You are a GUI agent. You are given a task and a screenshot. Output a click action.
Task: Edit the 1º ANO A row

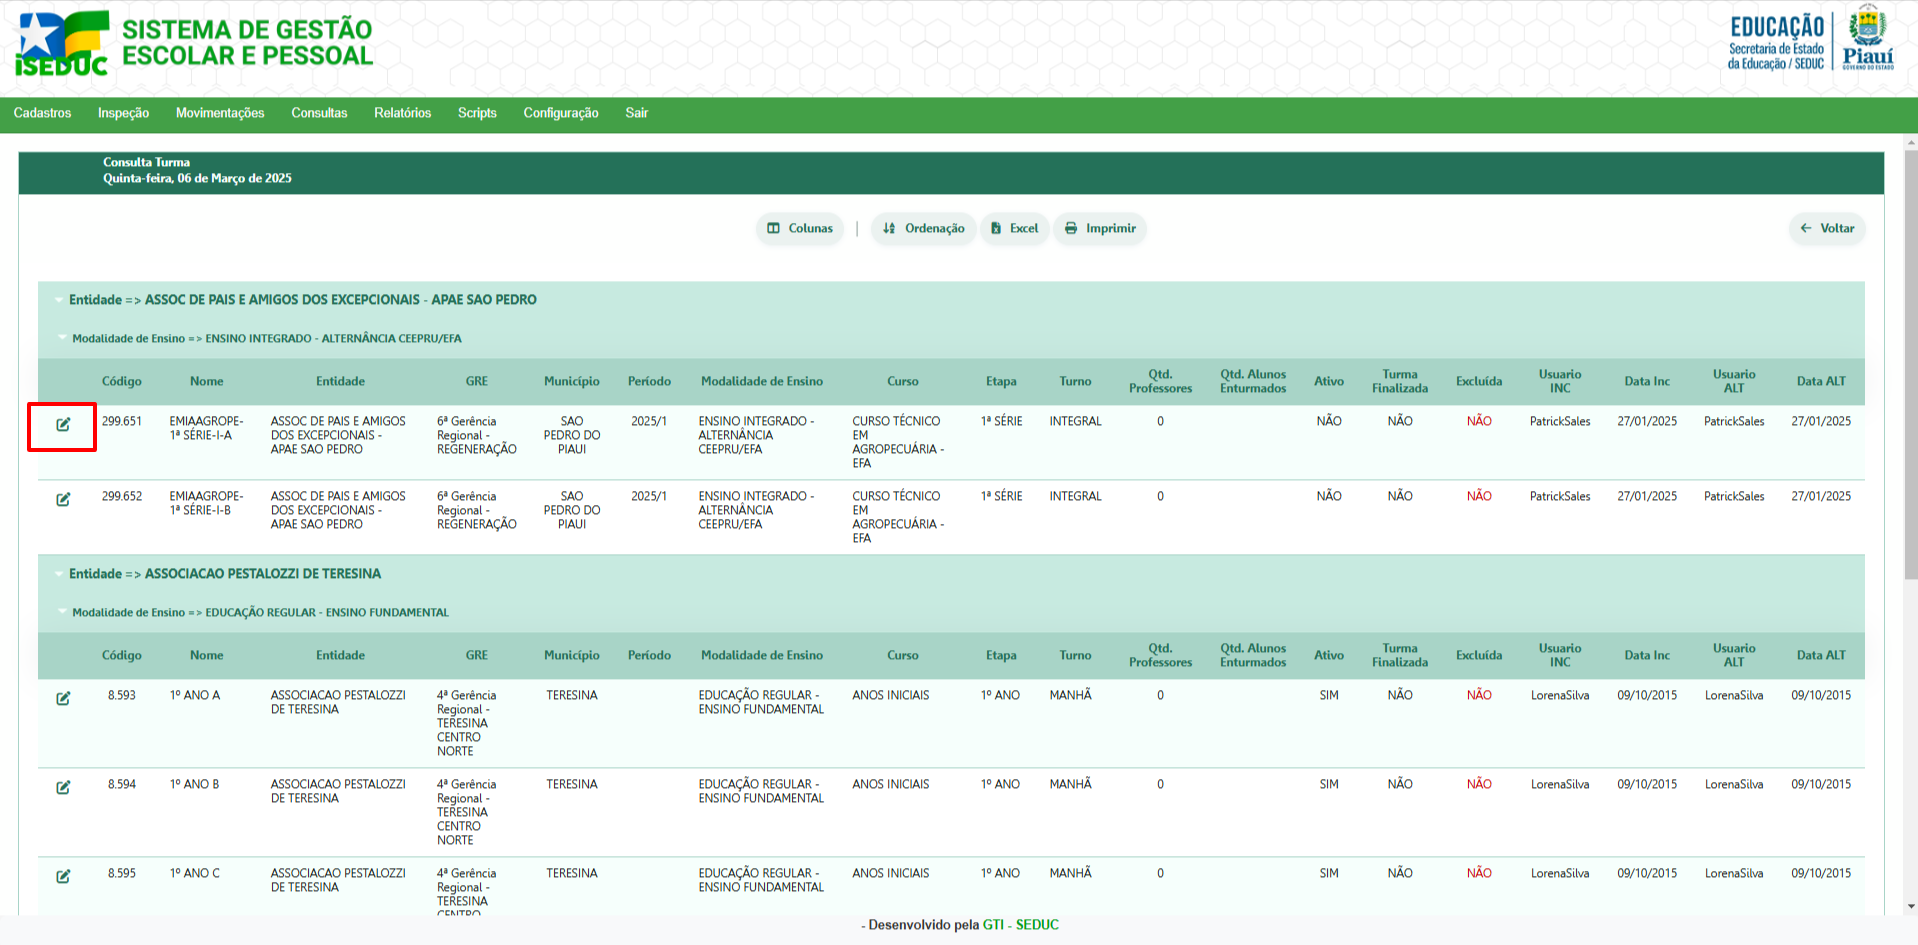pyautogui.click(x=63, y=698)
